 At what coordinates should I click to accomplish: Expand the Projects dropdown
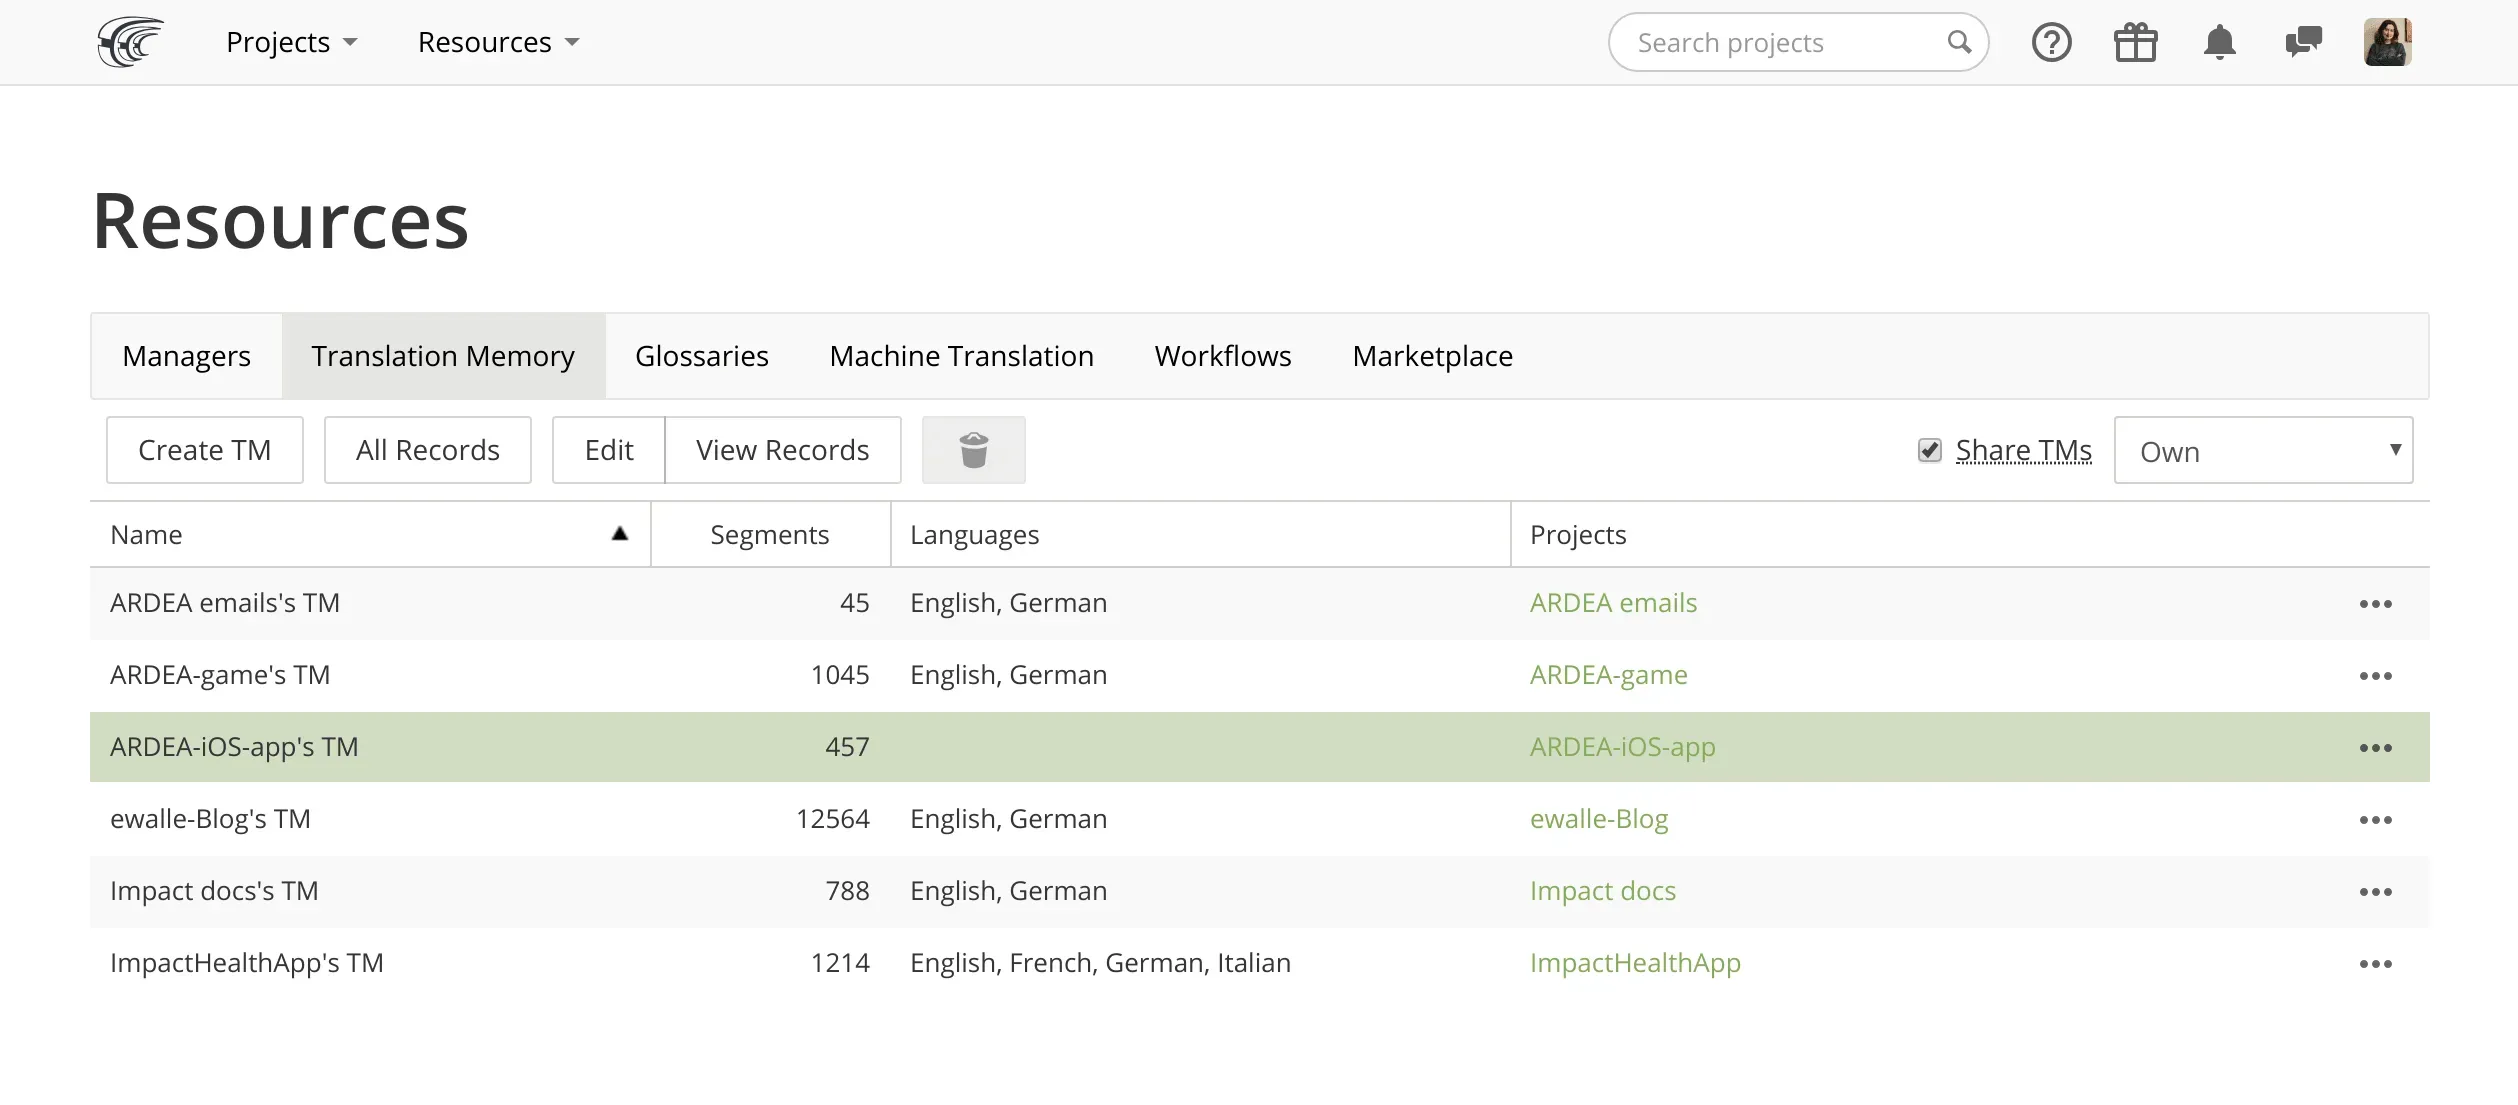[291, 42]
